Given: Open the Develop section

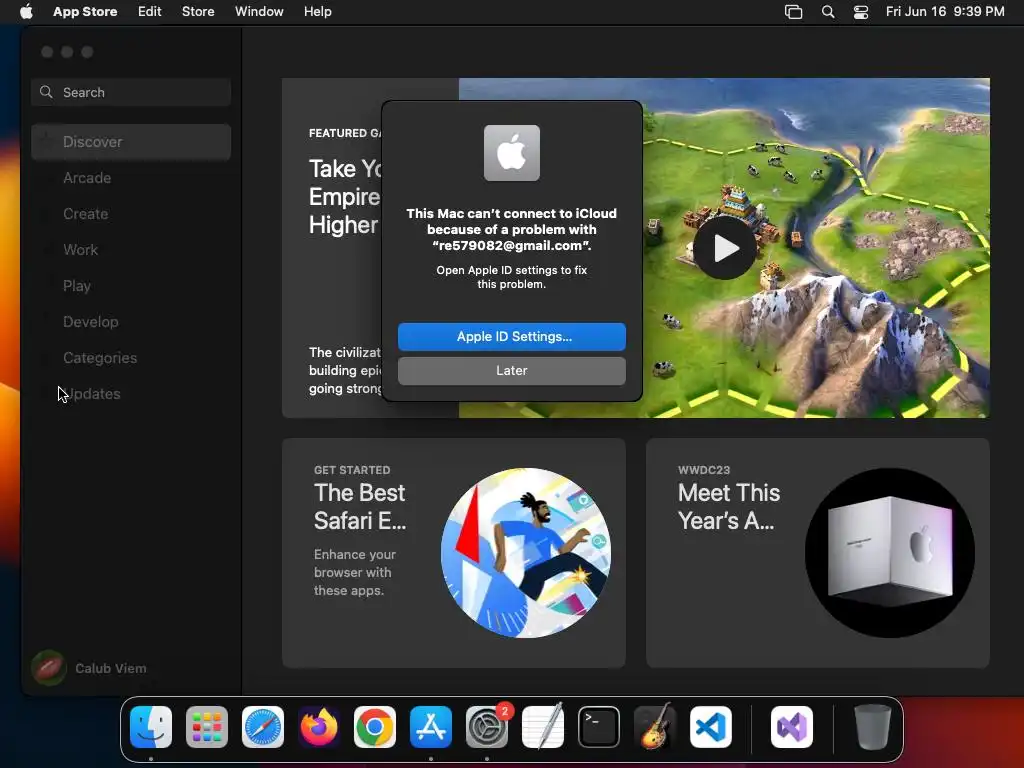Looking at the screenshot, I should 91,321.
